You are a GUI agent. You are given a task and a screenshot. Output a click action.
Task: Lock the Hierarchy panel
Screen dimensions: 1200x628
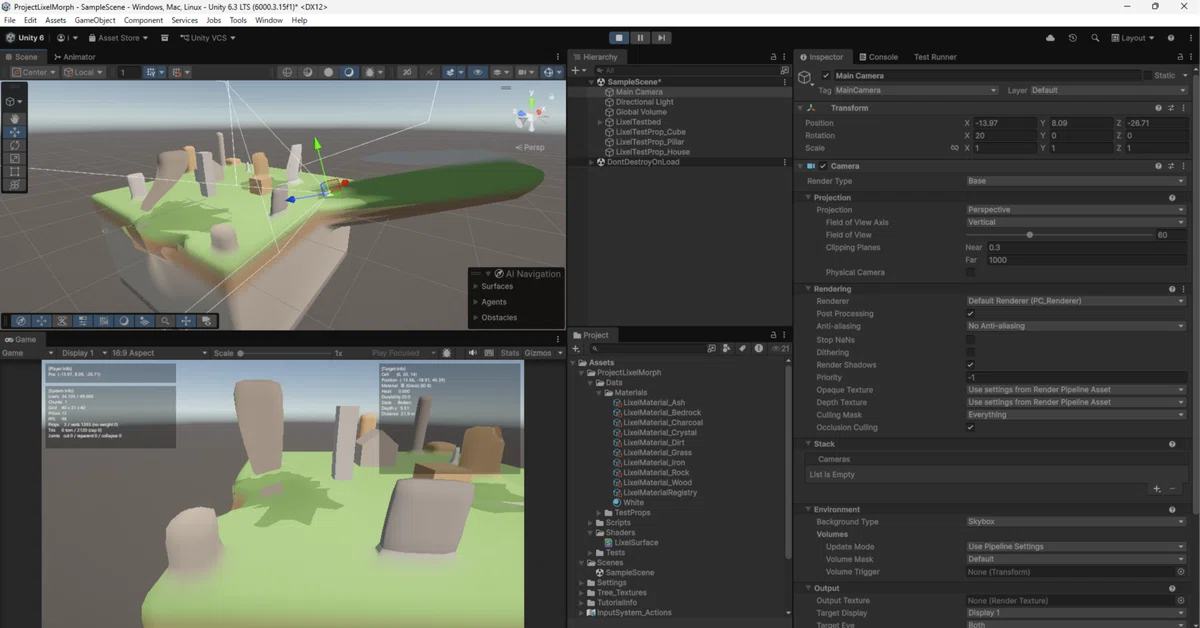point(772,57)
